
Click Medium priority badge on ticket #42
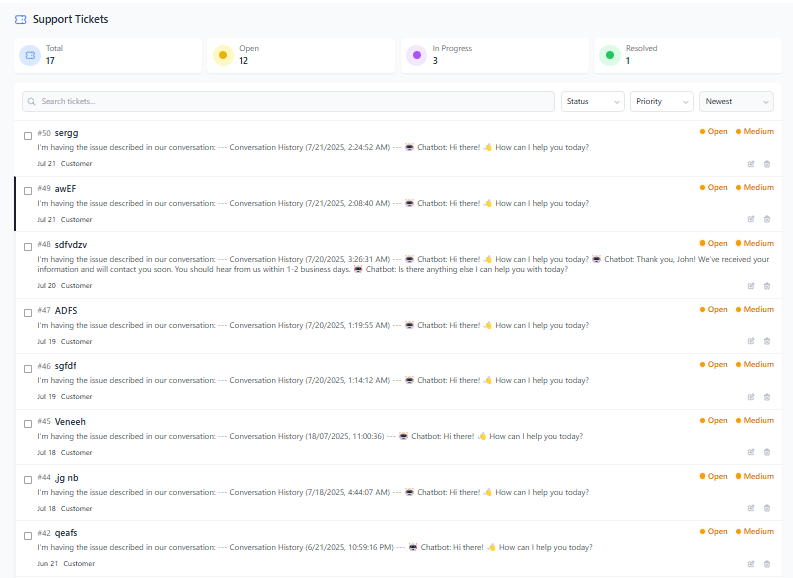(755, 531)
